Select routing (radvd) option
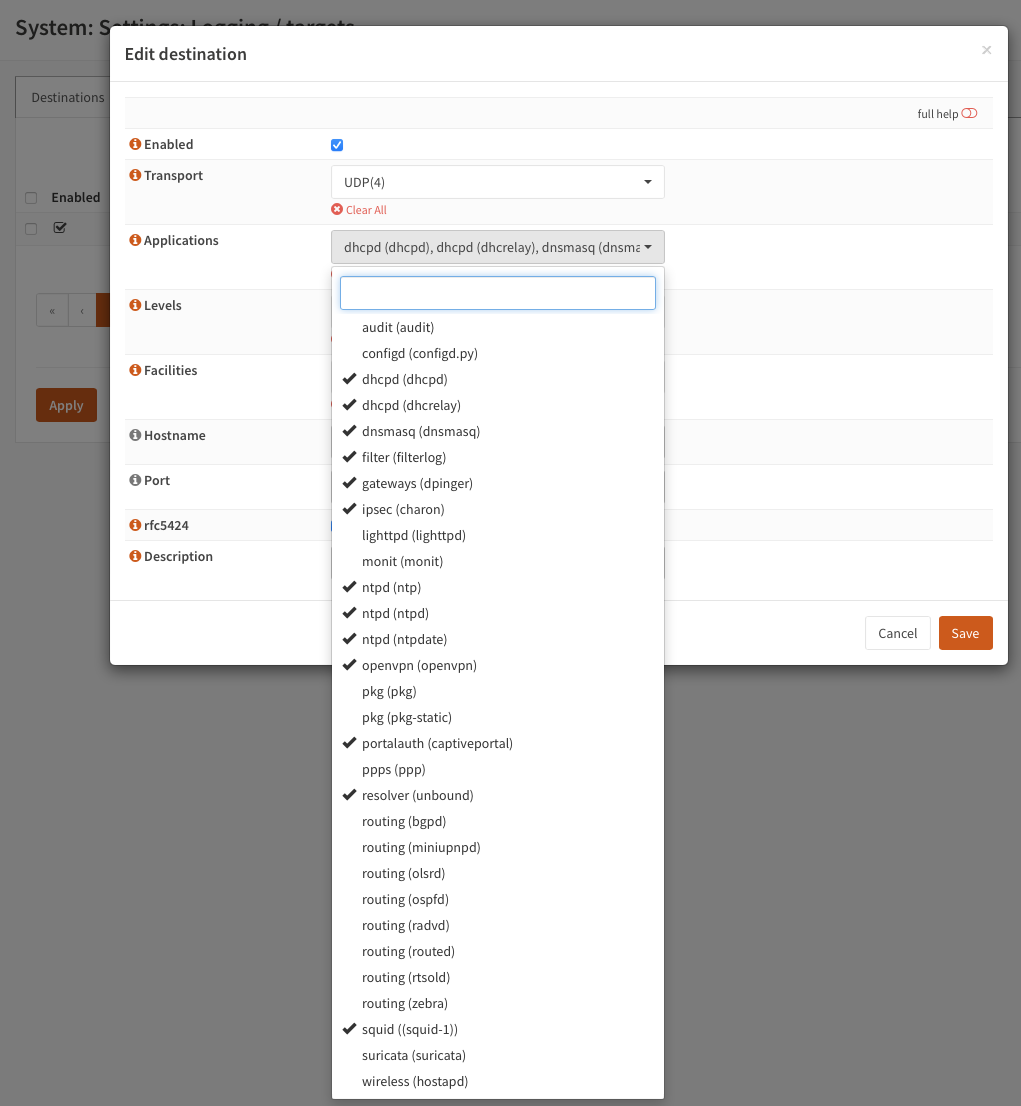The height and width of the screenshot is (1106, 1021). tap(497, 925)
